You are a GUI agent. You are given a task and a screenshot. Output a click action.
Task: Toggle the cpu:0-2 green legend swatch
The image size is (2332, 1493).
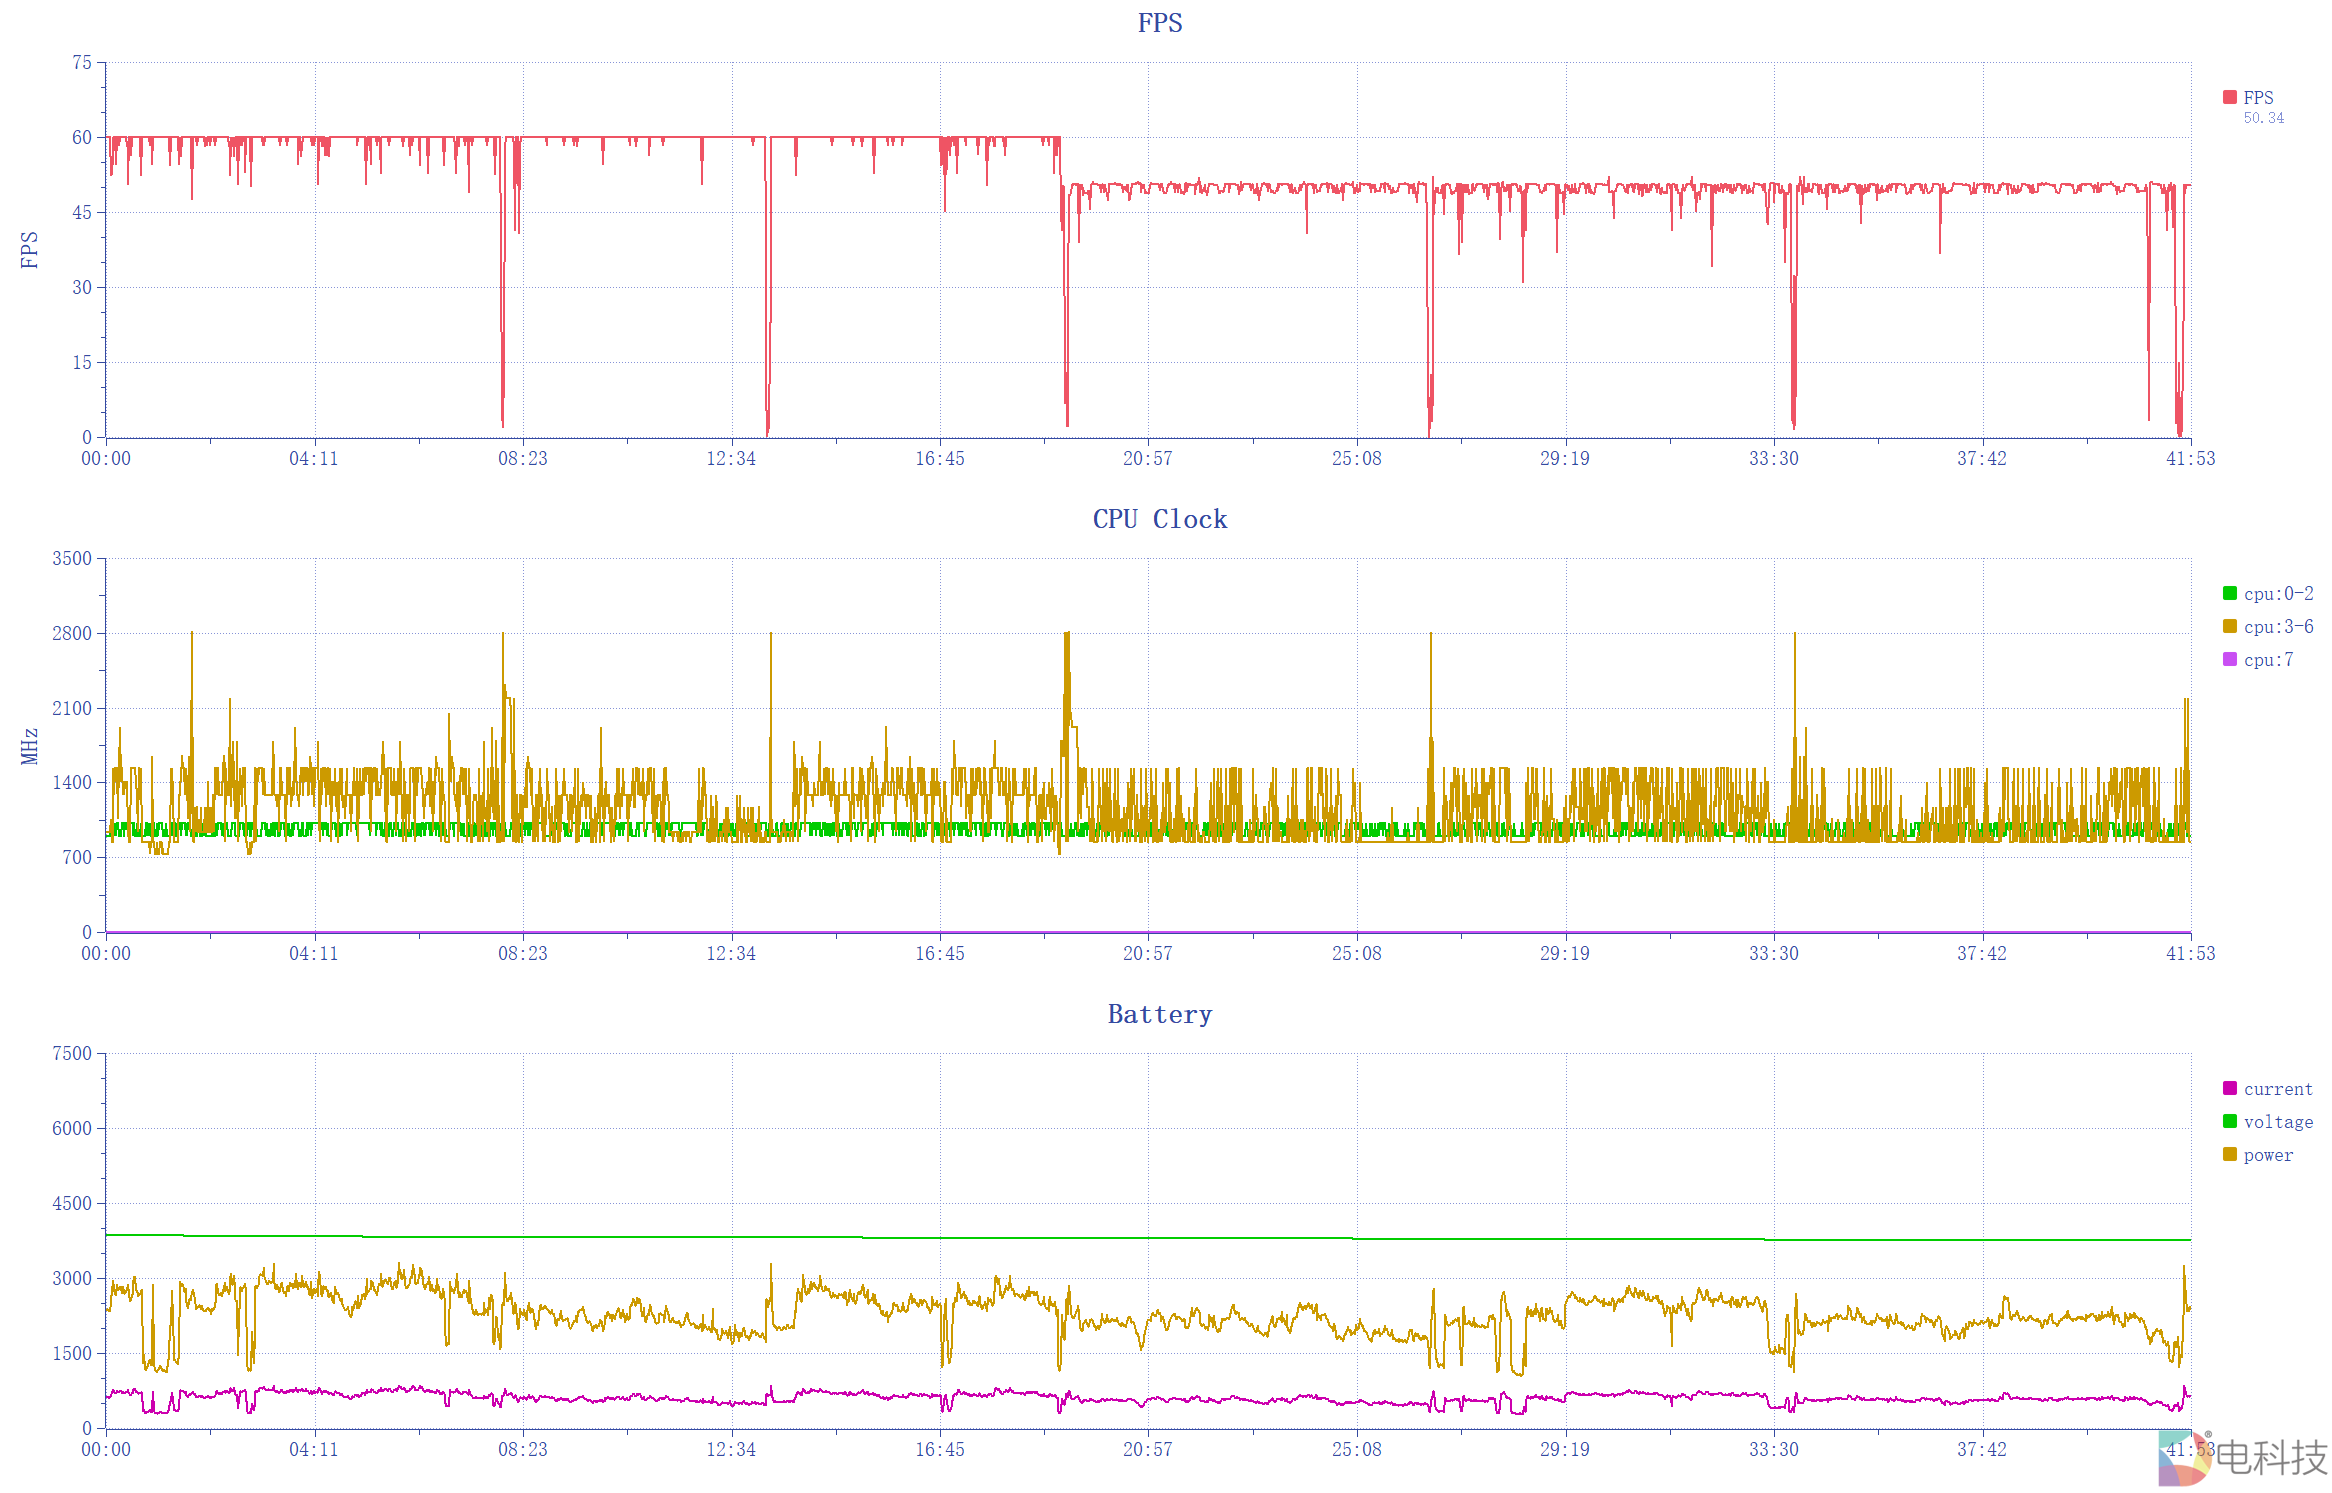point(2229,593)
